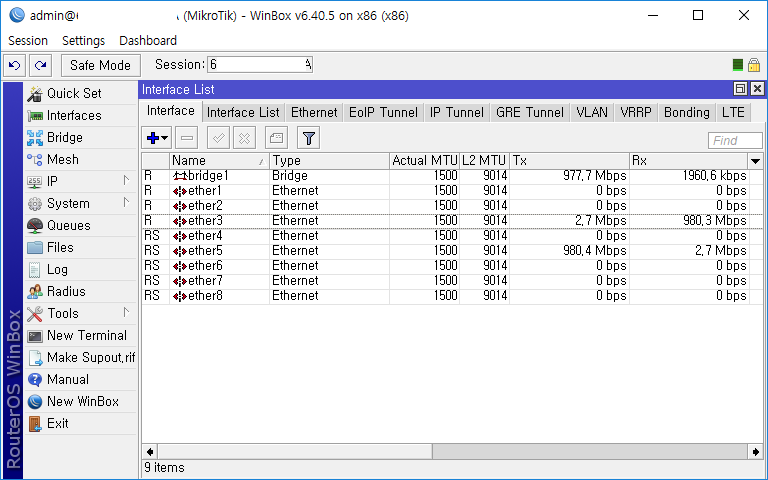
Task: Click the undo arrow icon
Action: tap(15, 65)
